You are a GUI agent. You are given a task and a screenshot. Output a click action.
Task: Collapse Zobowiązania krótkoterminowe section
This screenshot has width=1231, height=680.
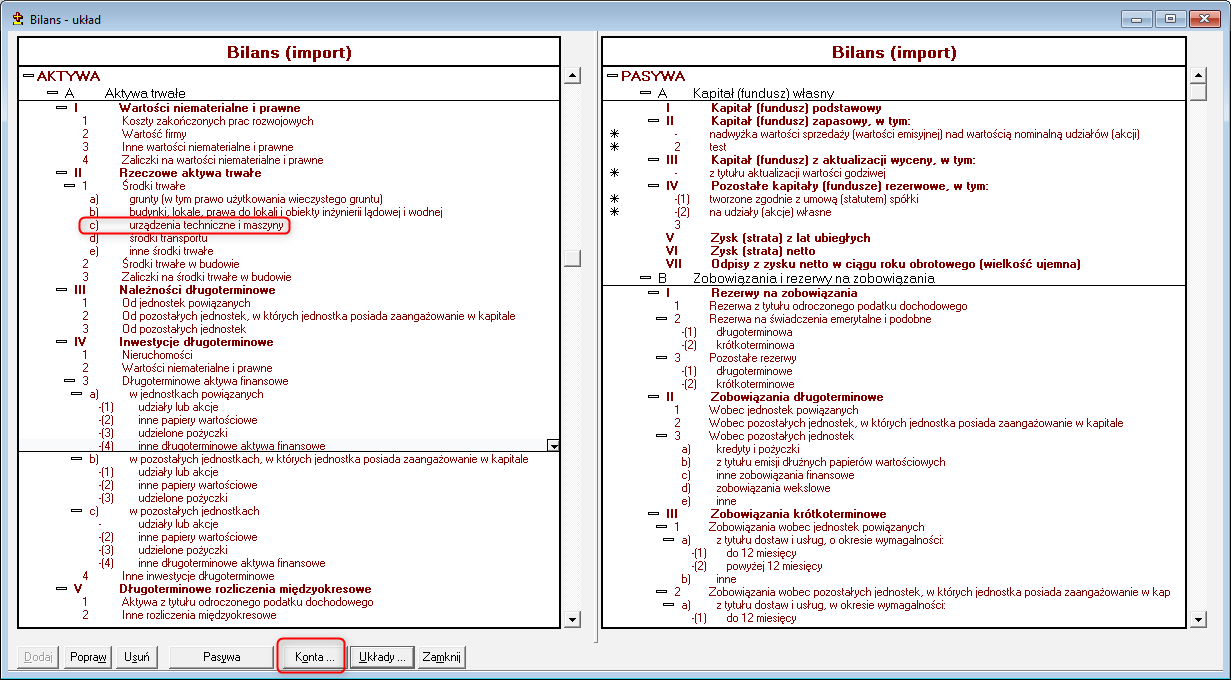(x=653, y=514)
